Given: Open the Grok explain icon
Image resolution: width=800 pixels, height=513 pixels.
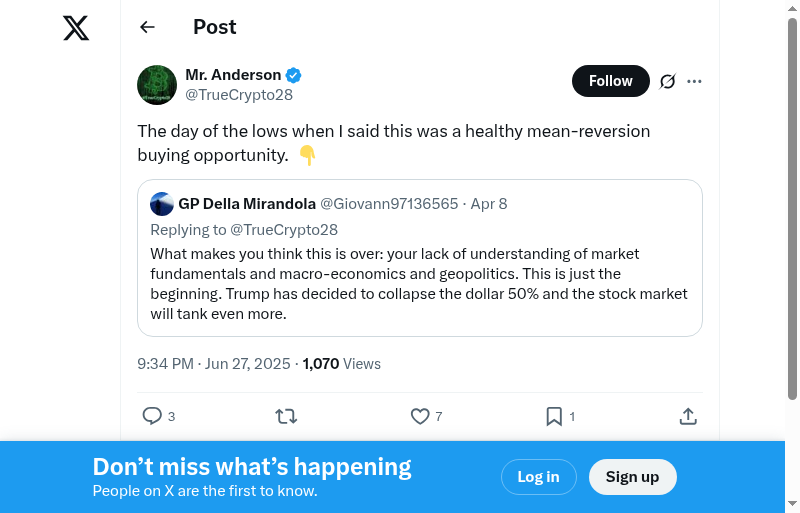Looking at the screenshot, I should (668, 81).
